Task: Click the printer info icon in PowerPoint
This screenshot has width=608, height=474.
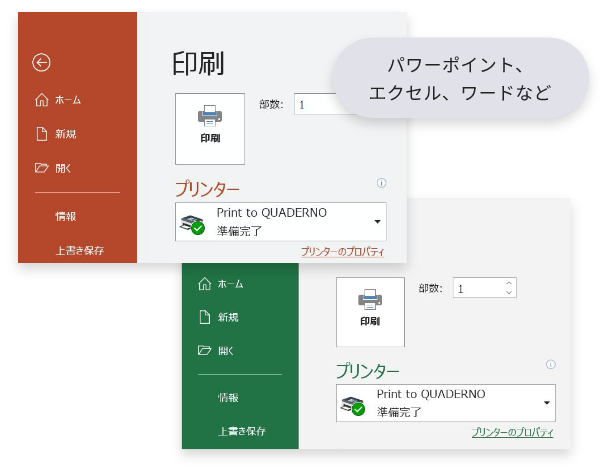Action: (381, 184)
